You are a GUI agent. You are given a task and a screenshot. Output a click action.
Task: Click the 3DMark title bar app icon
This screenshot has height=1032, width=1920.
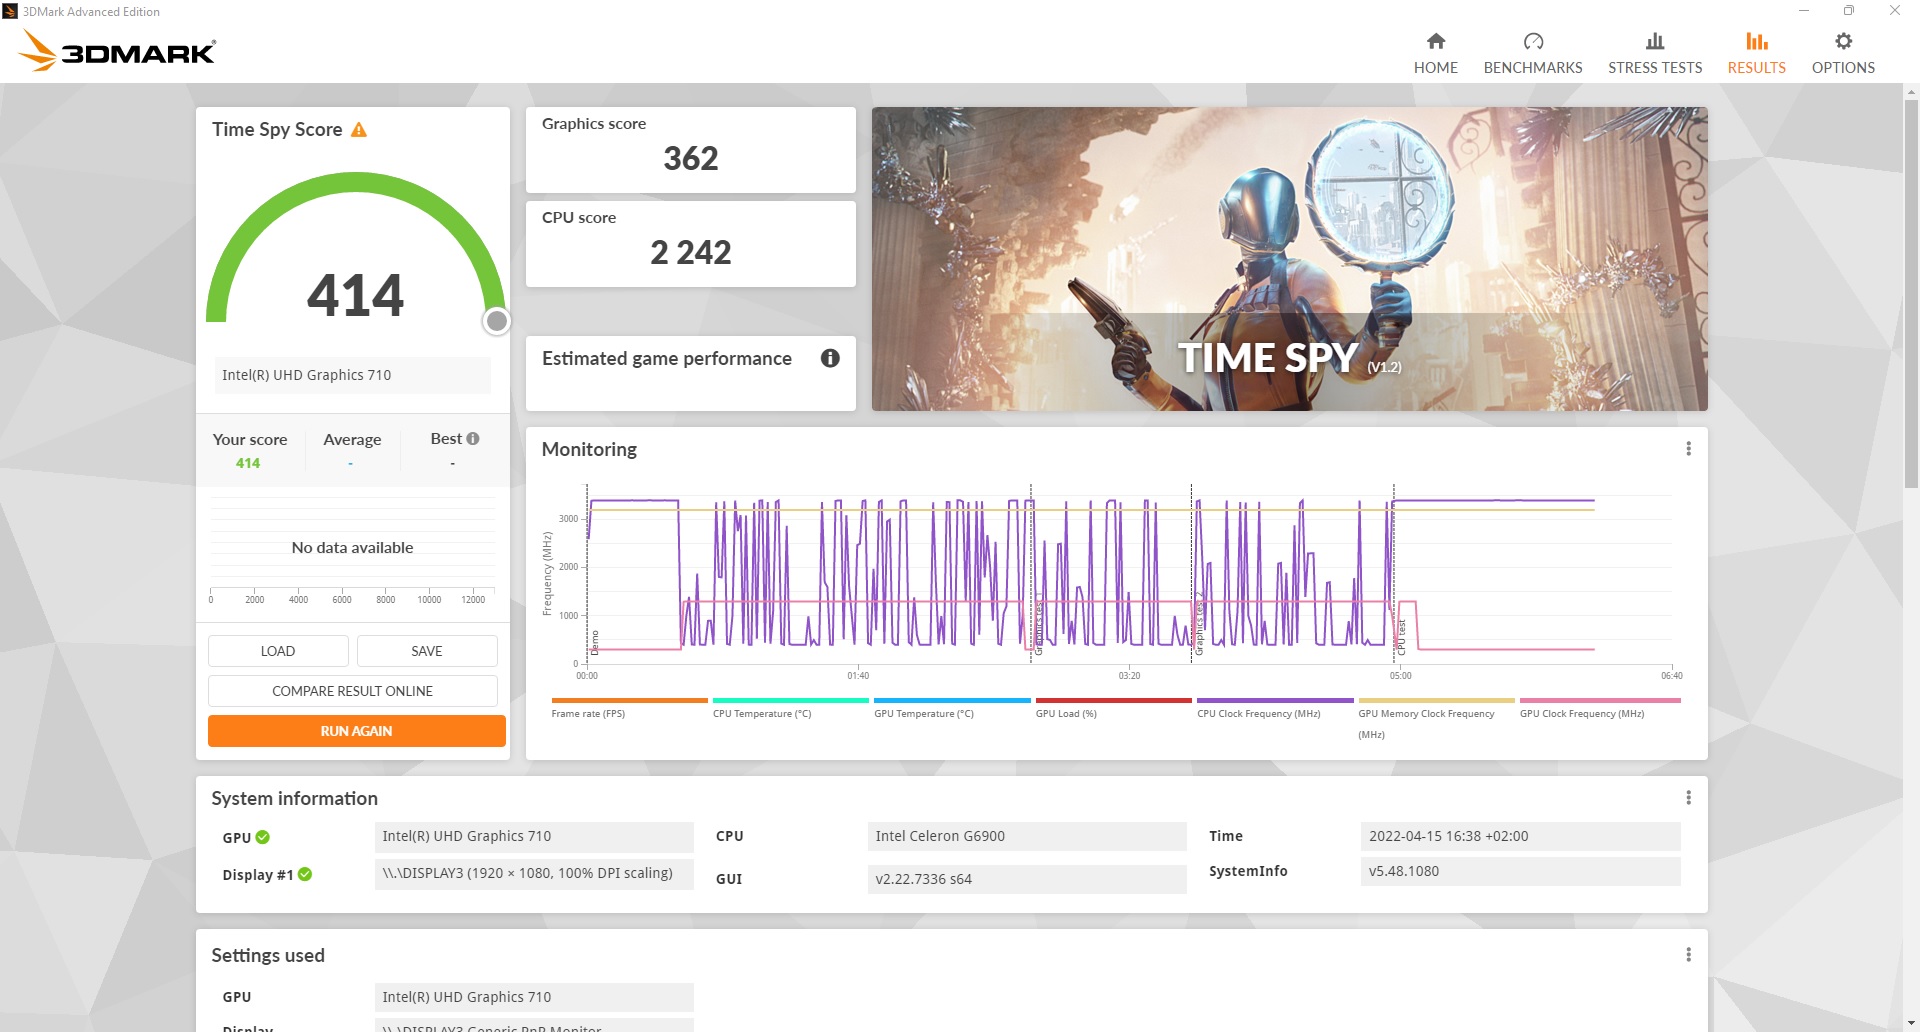pyautogui.click(x=10, y=11)
